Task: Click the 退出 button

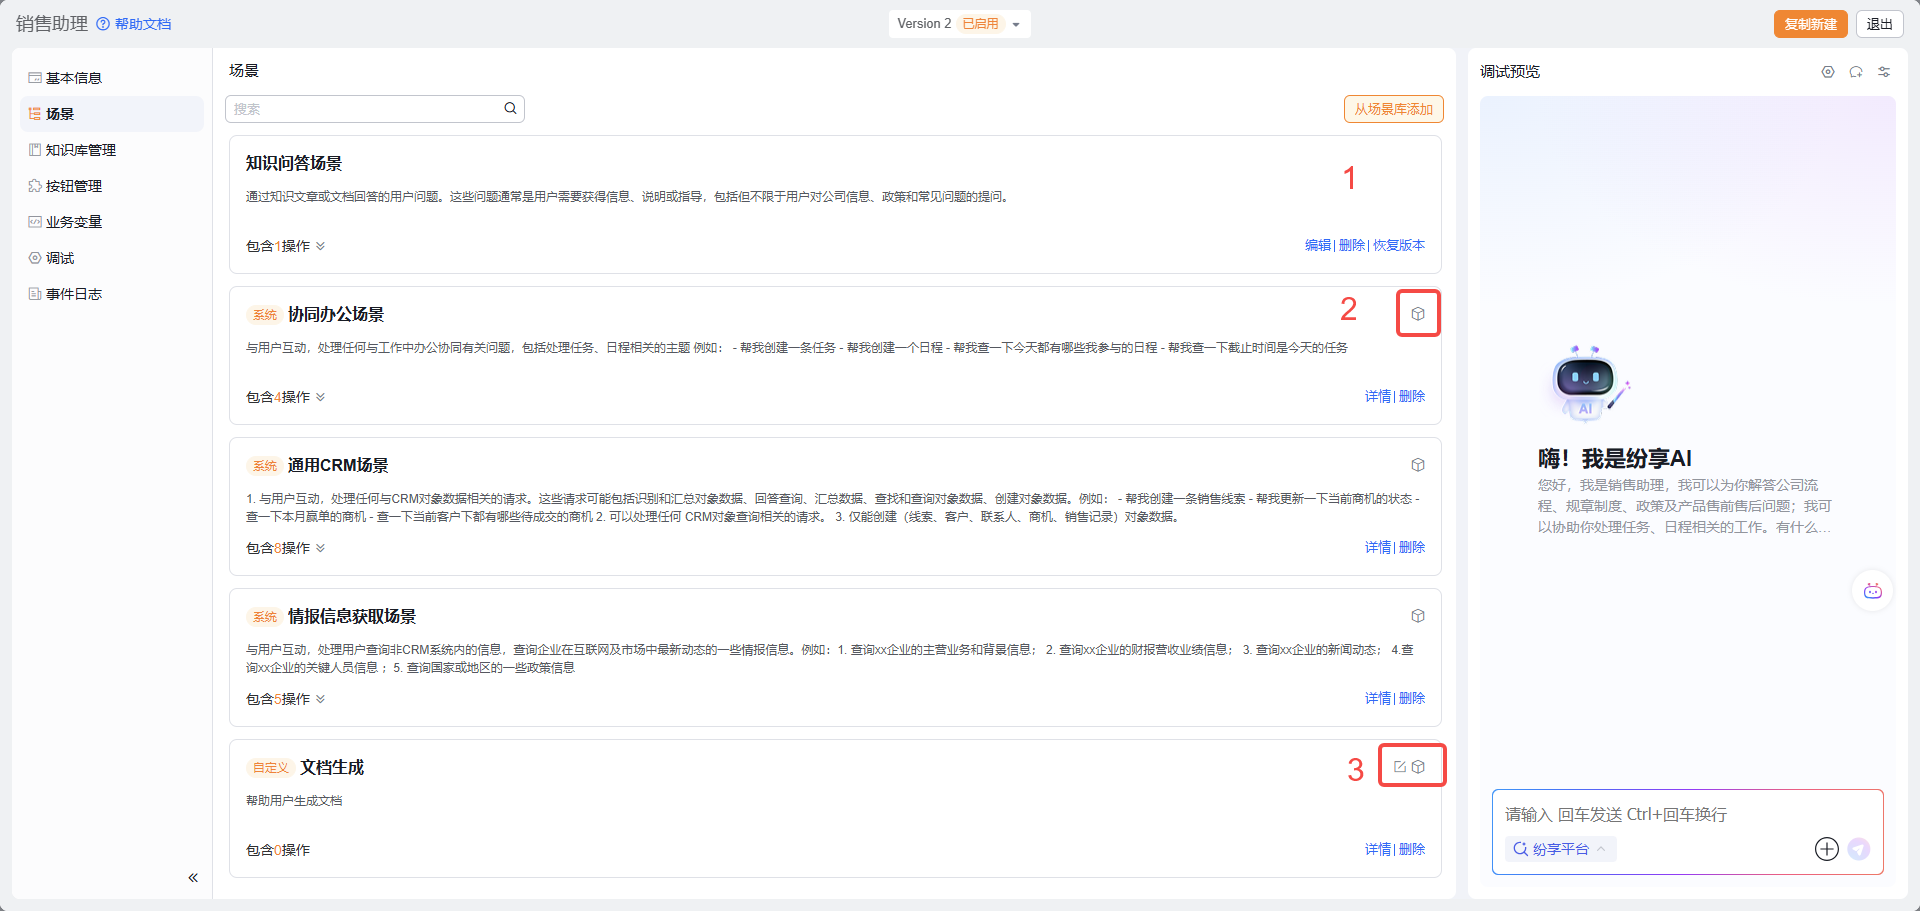Action: tap(1879, 24)
